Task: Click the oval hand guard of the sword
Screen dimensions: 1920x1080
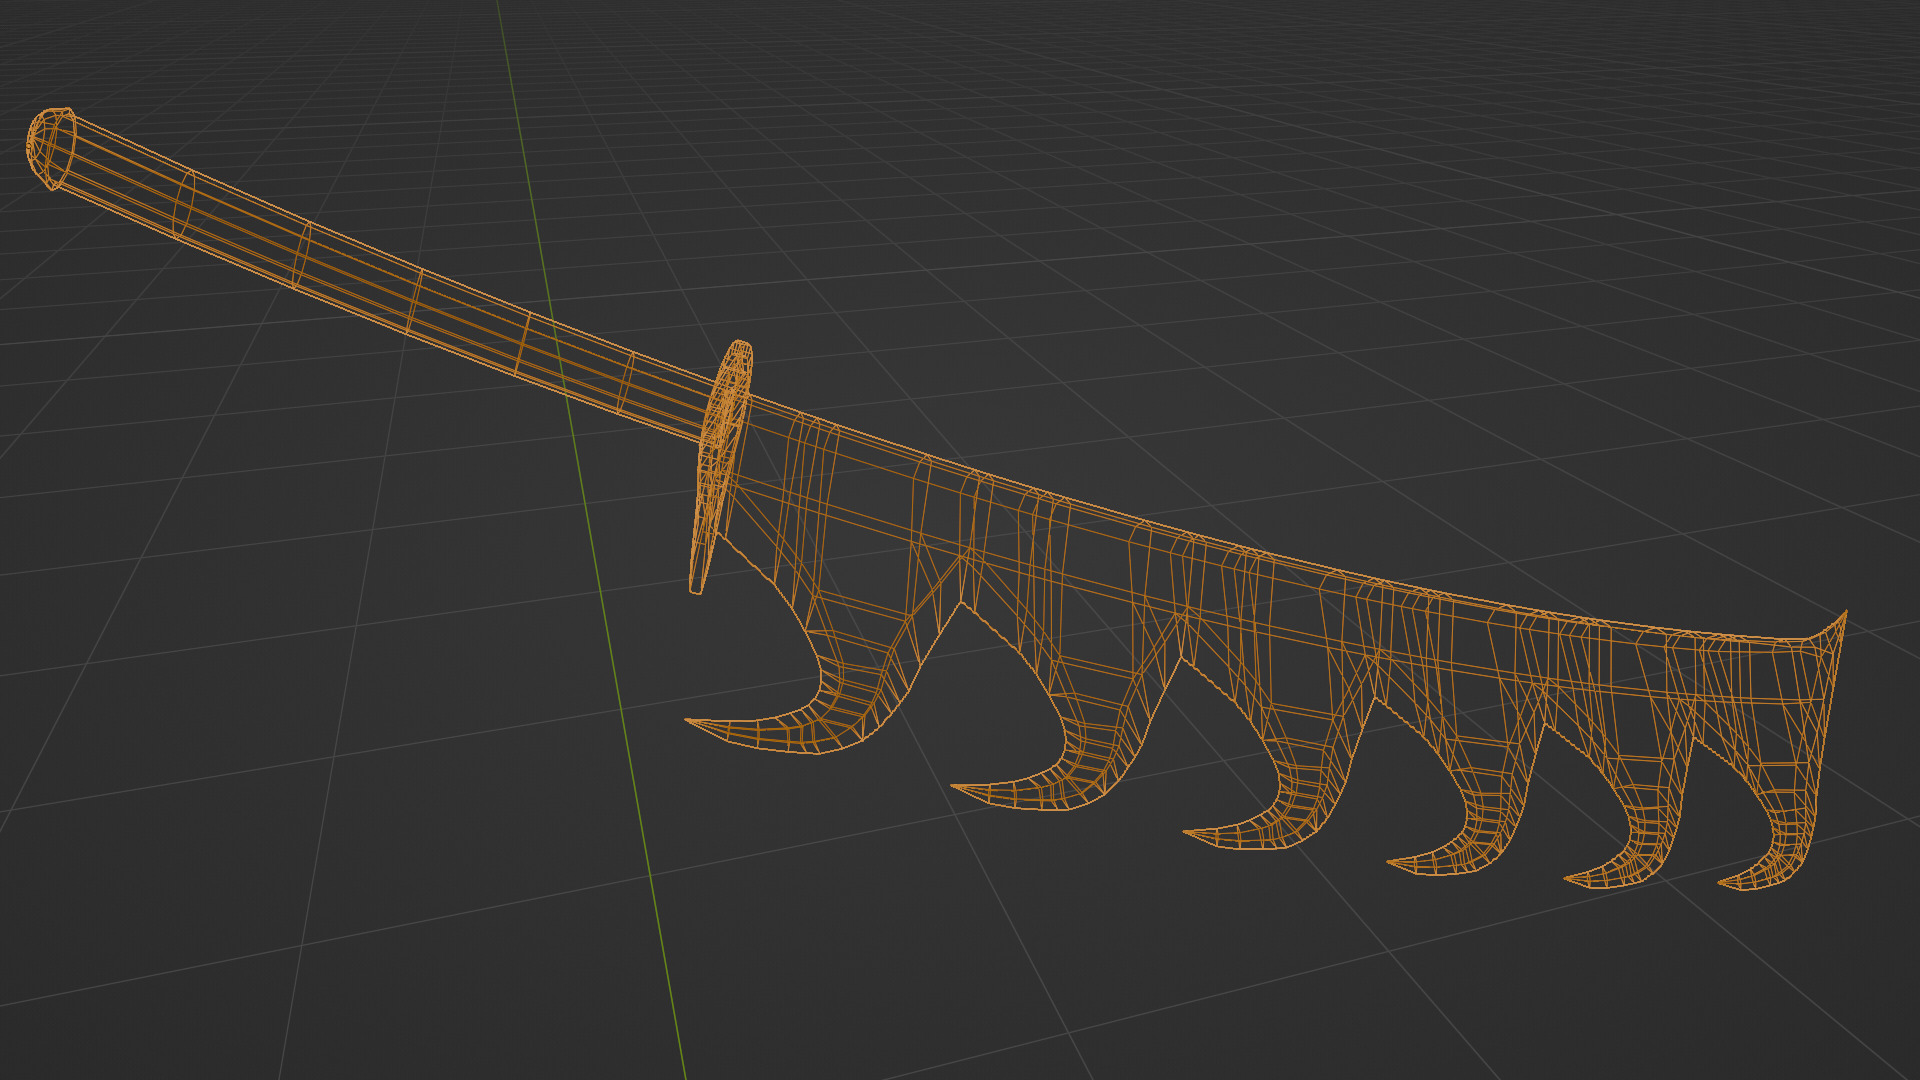Action: click(x=722, y=450)
